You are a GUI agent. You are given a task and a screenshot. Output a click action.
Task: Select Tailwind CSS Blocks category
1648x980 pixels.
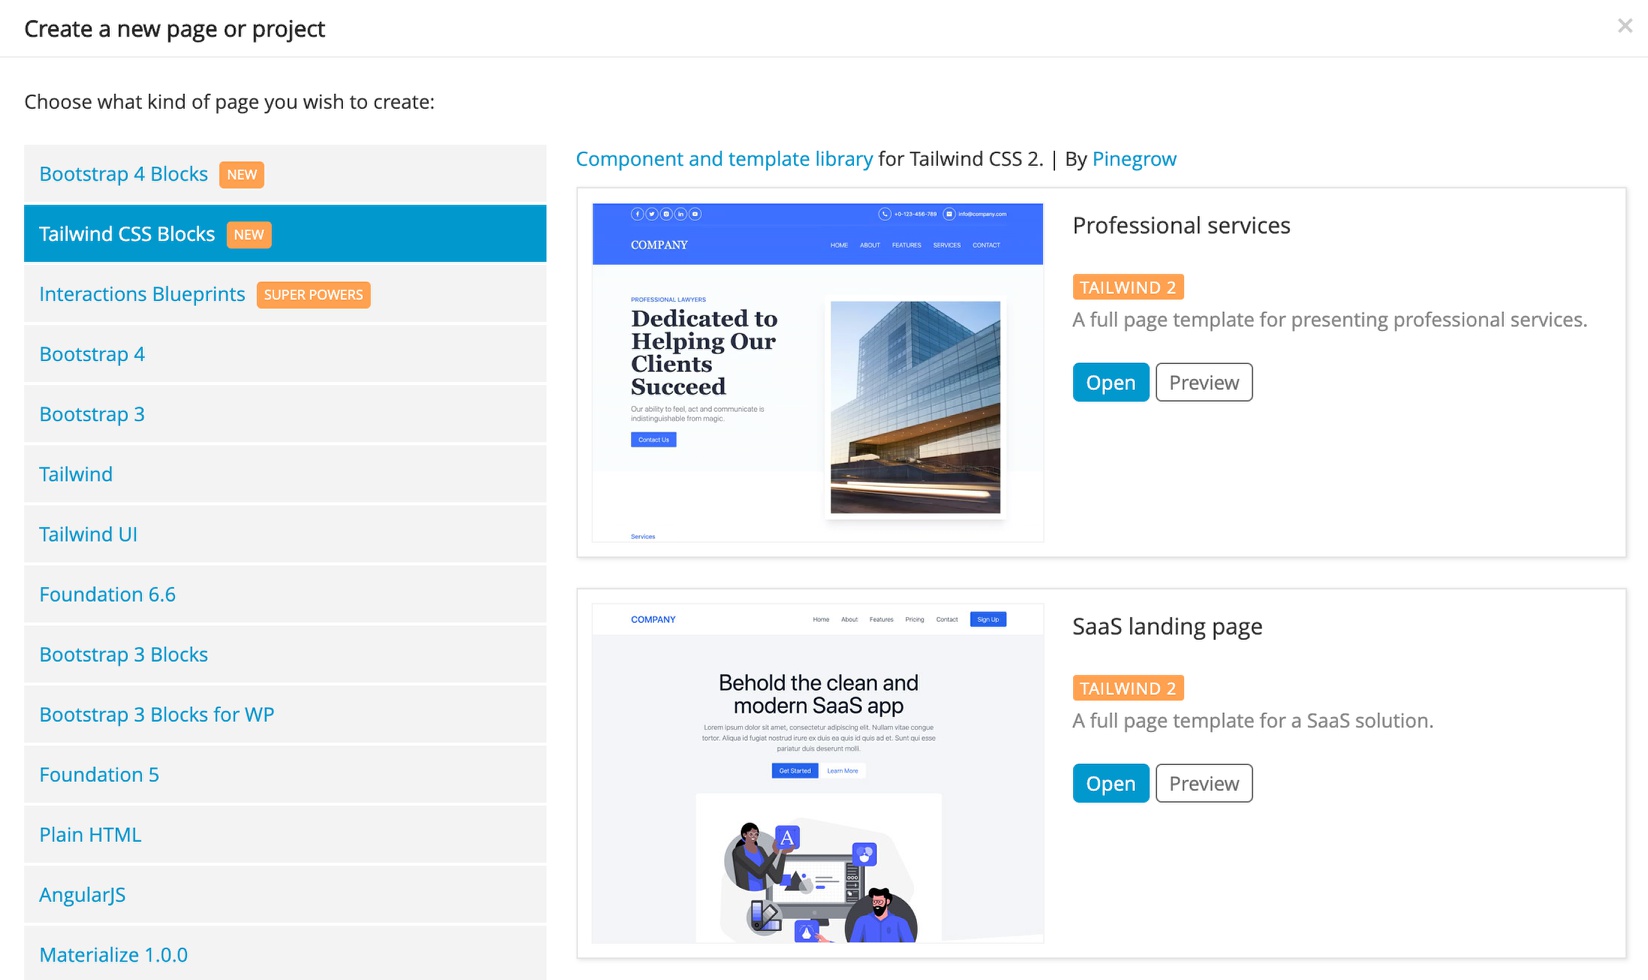285,234
